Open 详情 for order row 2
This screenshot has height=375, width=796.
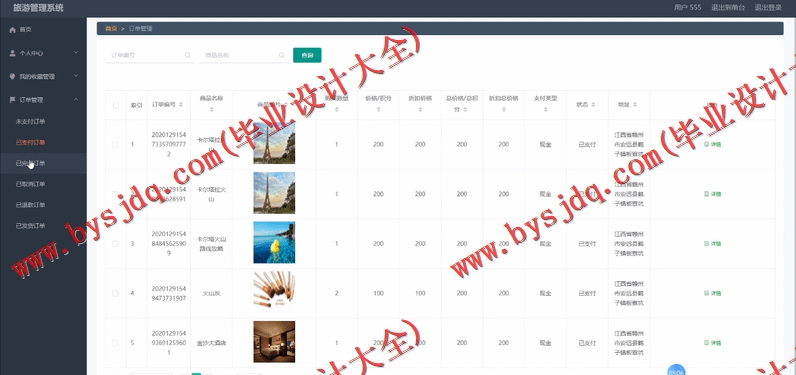click(x=713, y=194)
